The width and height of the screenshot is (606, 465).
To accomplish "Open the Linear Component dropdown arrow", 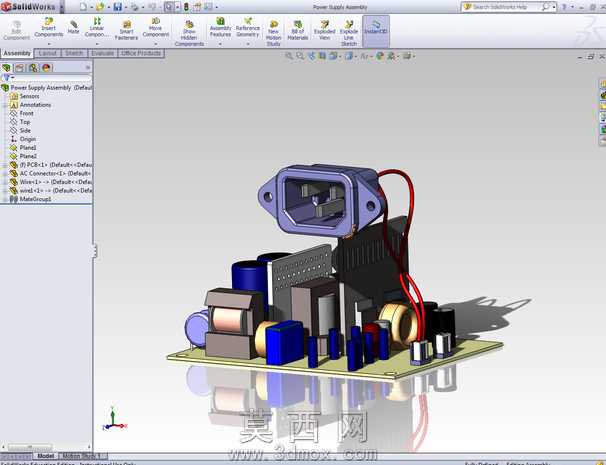I will click(97, 44).
